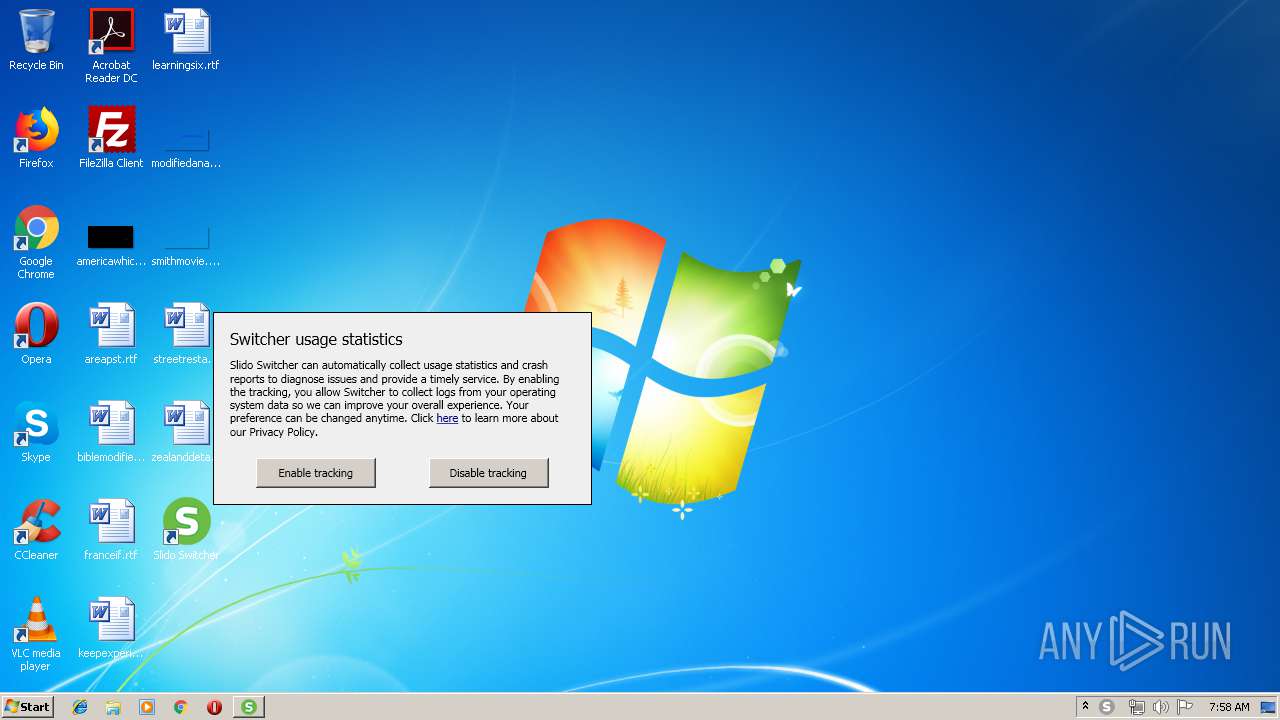1280x720 pixels.
Task: Click Enable tracking button
Action: 316,473
